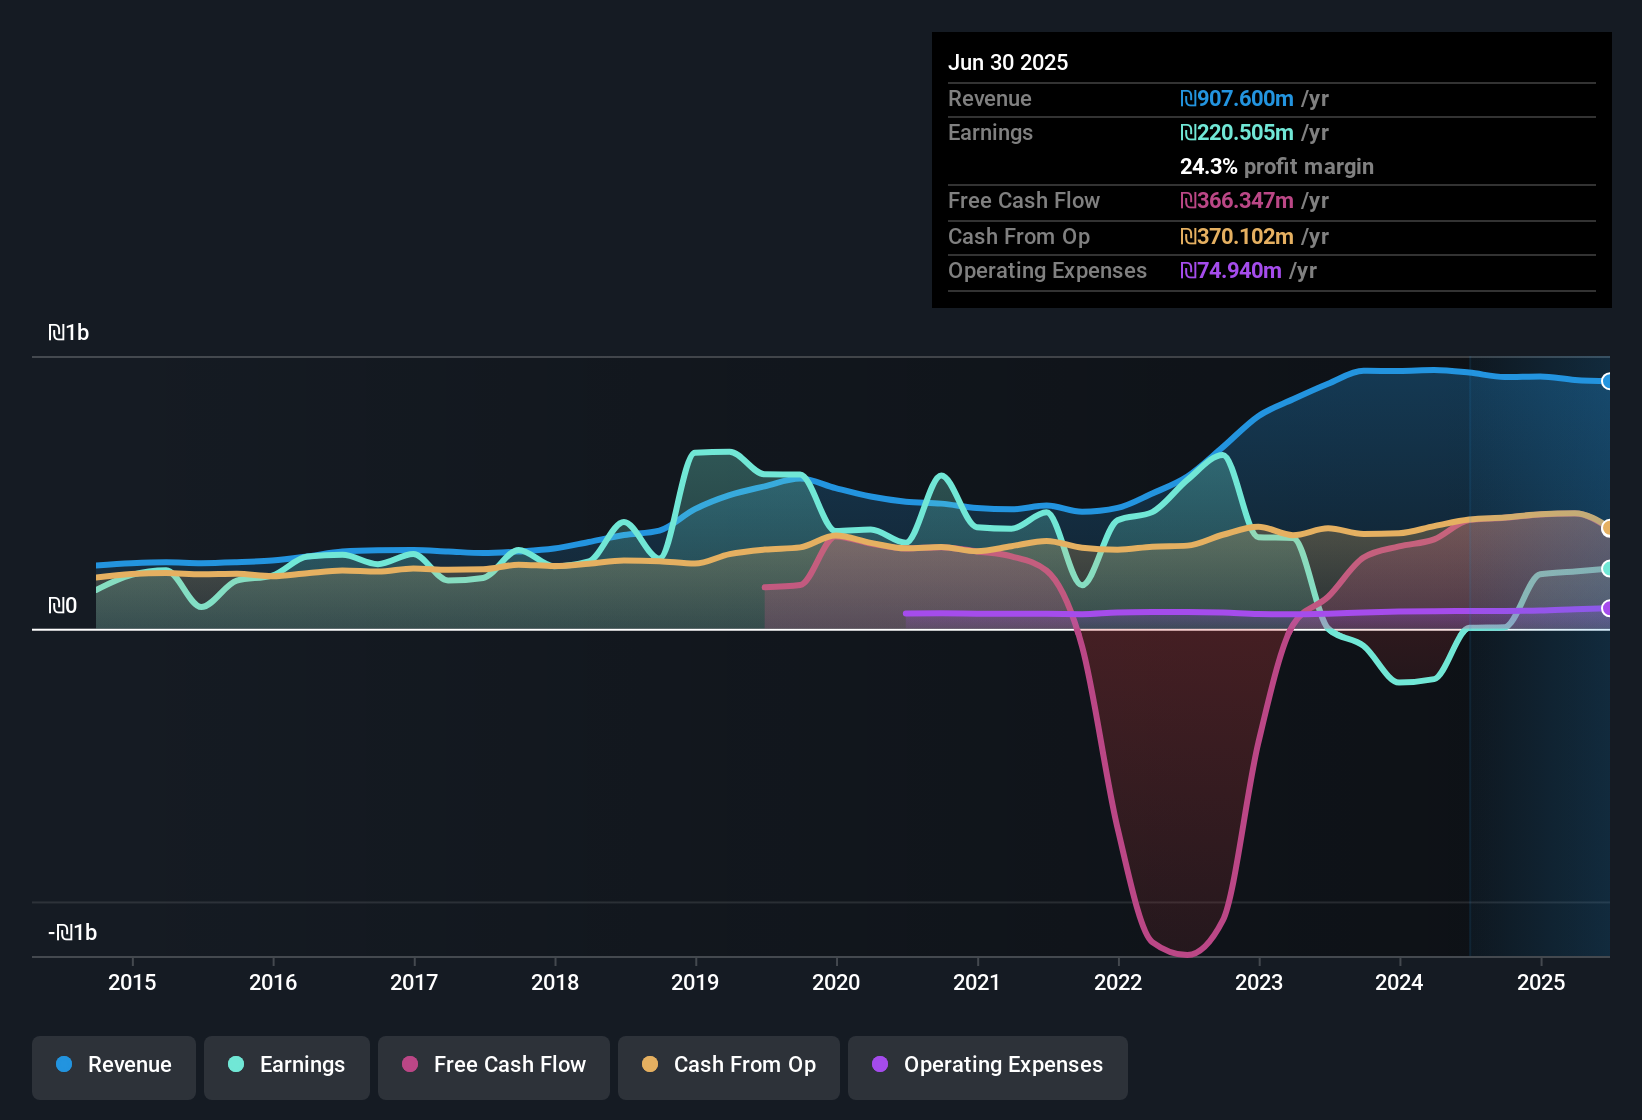Select the pink Free Cash Flow dot

tap(409, 1065)
